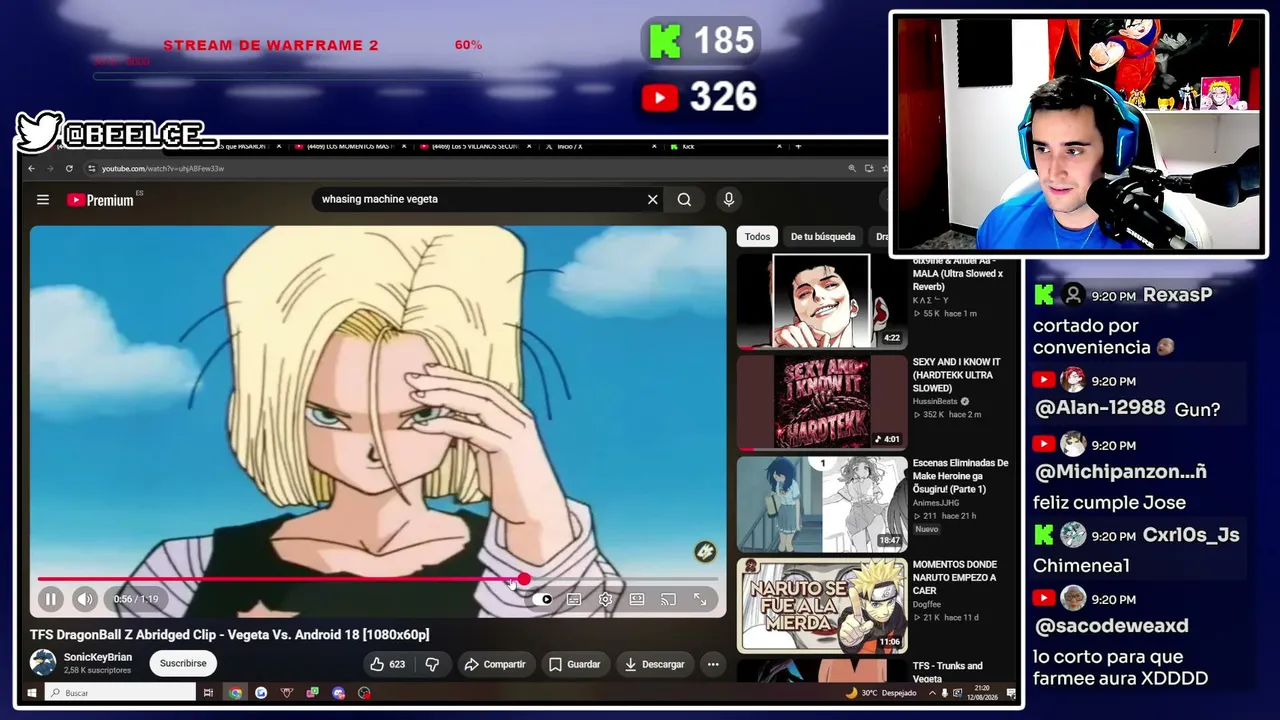
Task: Open more actions three-dot menu
Action: 713,664
